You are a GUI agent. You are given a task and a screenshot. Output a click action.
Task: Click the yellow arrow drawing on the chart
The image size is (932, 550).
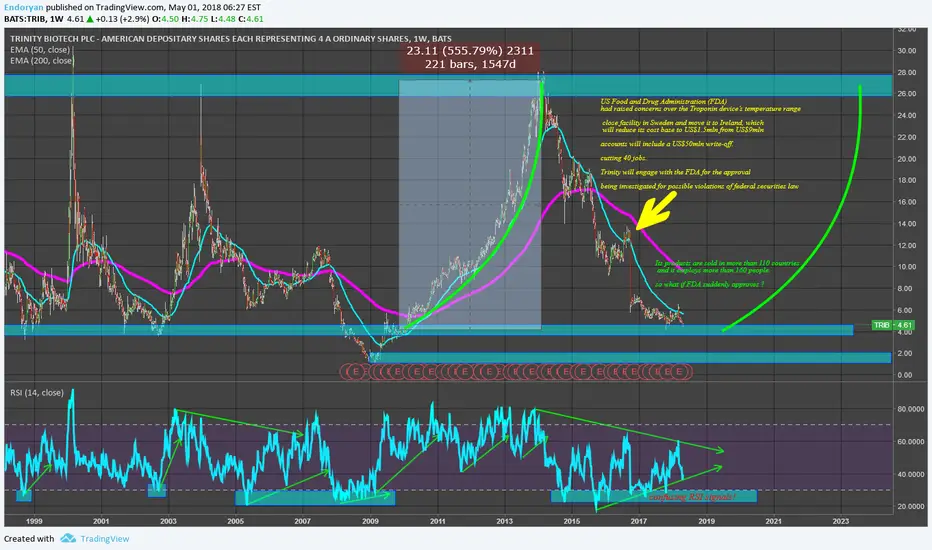(656, 210)
